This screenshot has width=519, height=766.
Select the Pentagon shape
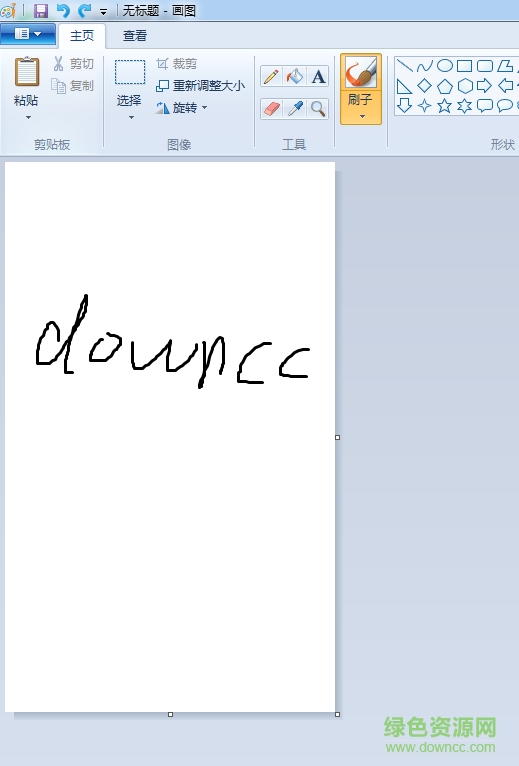pyautogui.click(x=445, y=86)
